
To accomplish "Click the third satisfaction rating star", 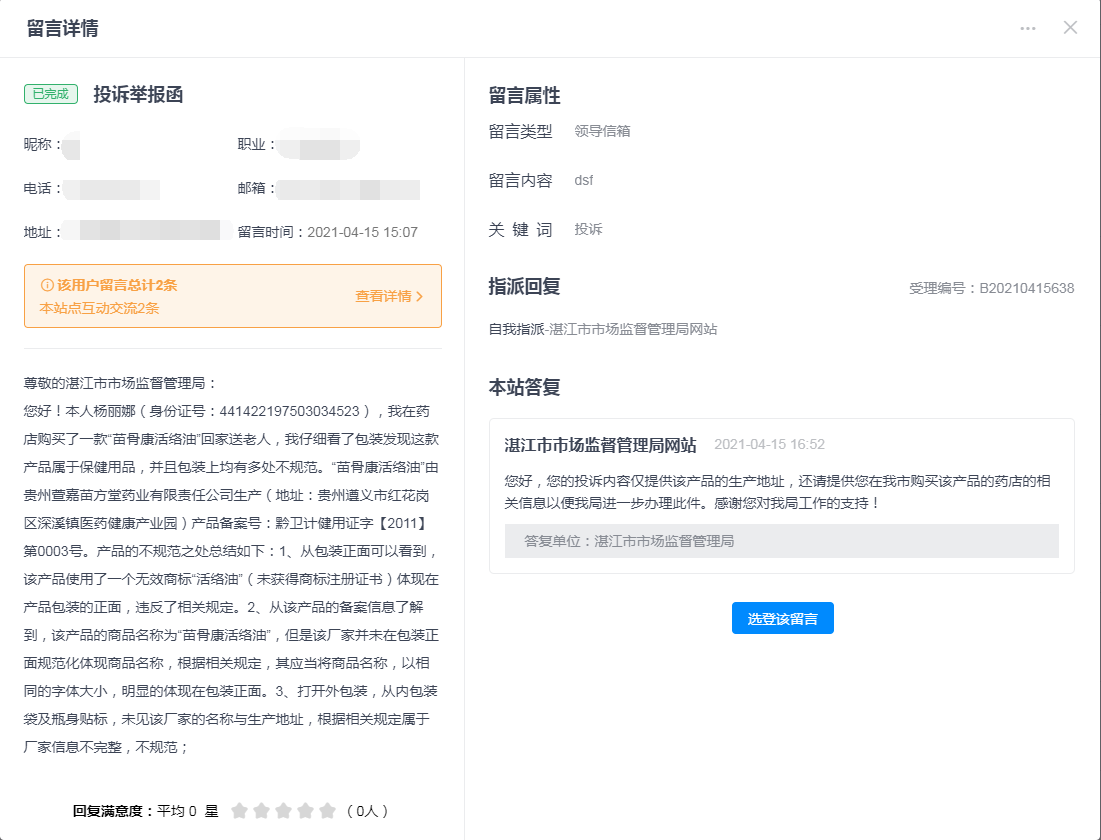I will [283, 811].
